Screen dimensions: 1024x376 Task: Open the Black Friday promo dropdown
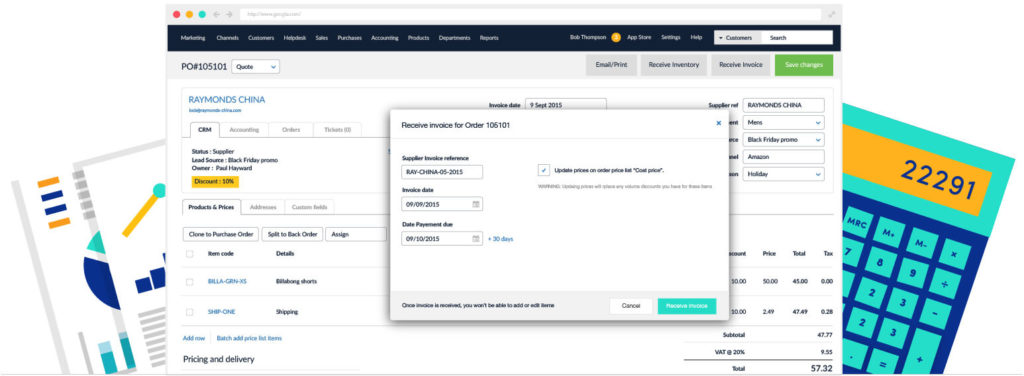tap(784, 140)
